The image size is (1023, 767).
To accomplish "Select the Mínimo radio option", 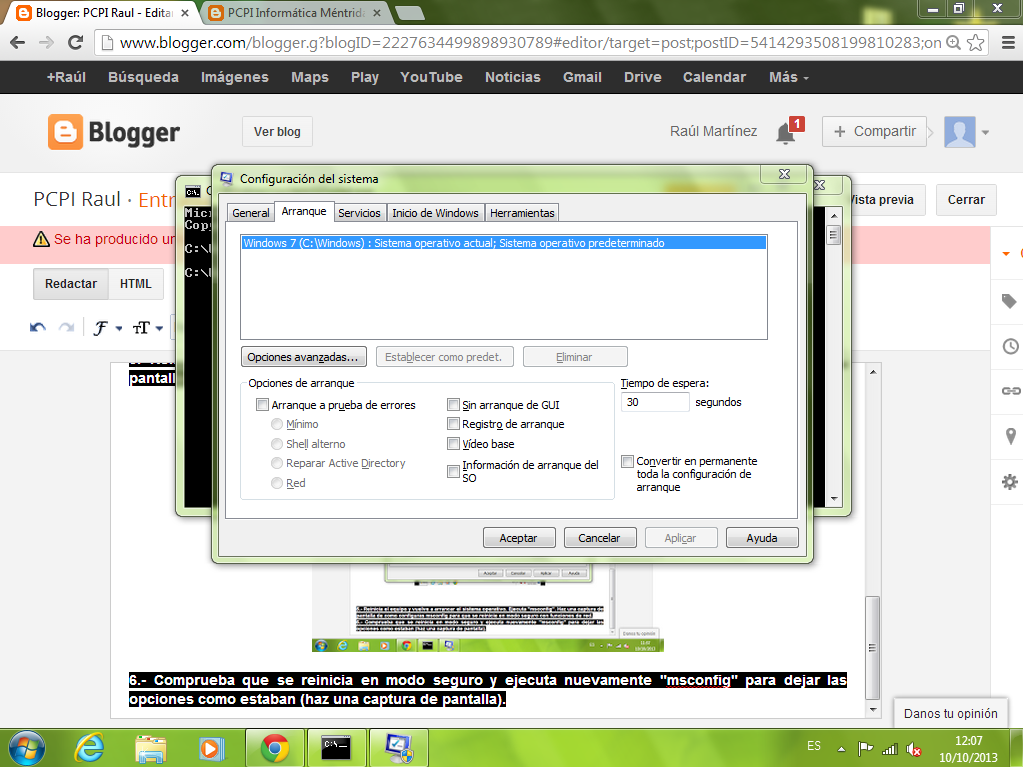I will (277, 424).
